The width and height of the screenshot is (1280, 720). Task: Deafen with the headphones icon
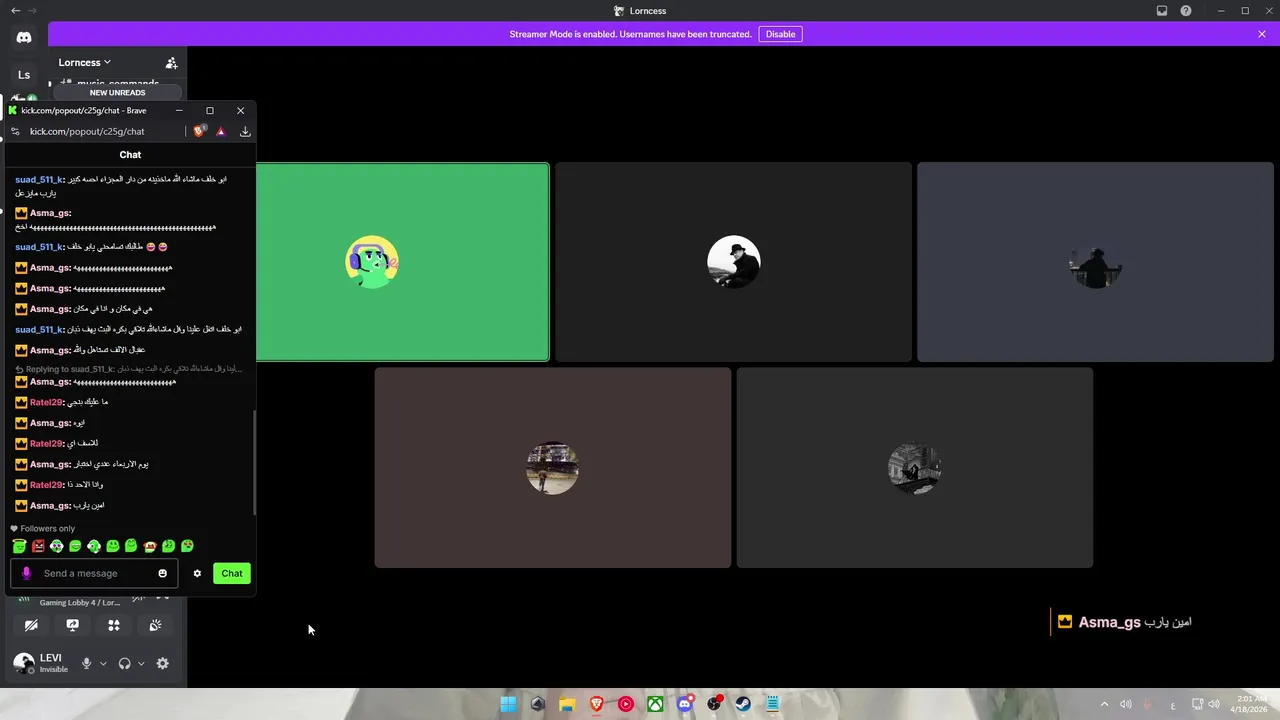pos(125,663)
